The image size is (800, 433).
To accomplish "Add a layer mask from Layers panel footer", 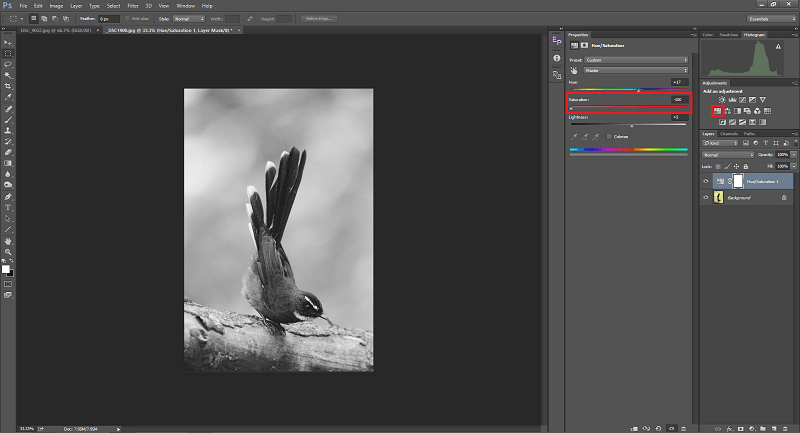I will tap(740, 429).
